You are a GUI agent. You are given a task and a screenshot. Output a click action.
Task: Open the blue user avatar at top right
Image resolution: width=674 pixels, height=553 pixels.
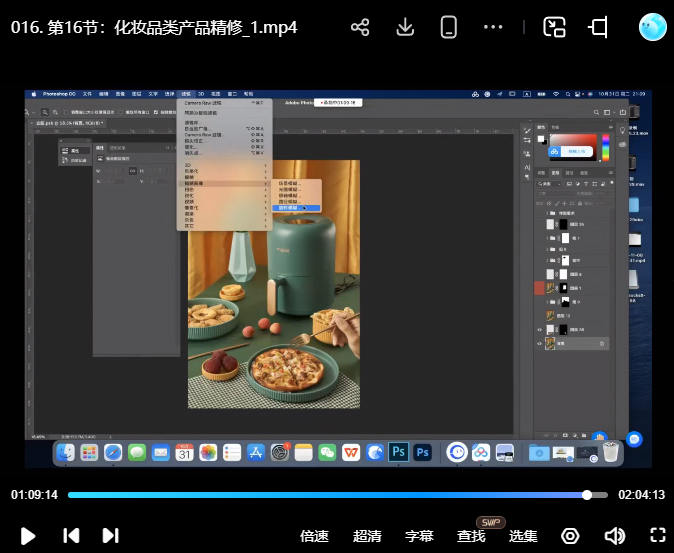tap(653, 27)
